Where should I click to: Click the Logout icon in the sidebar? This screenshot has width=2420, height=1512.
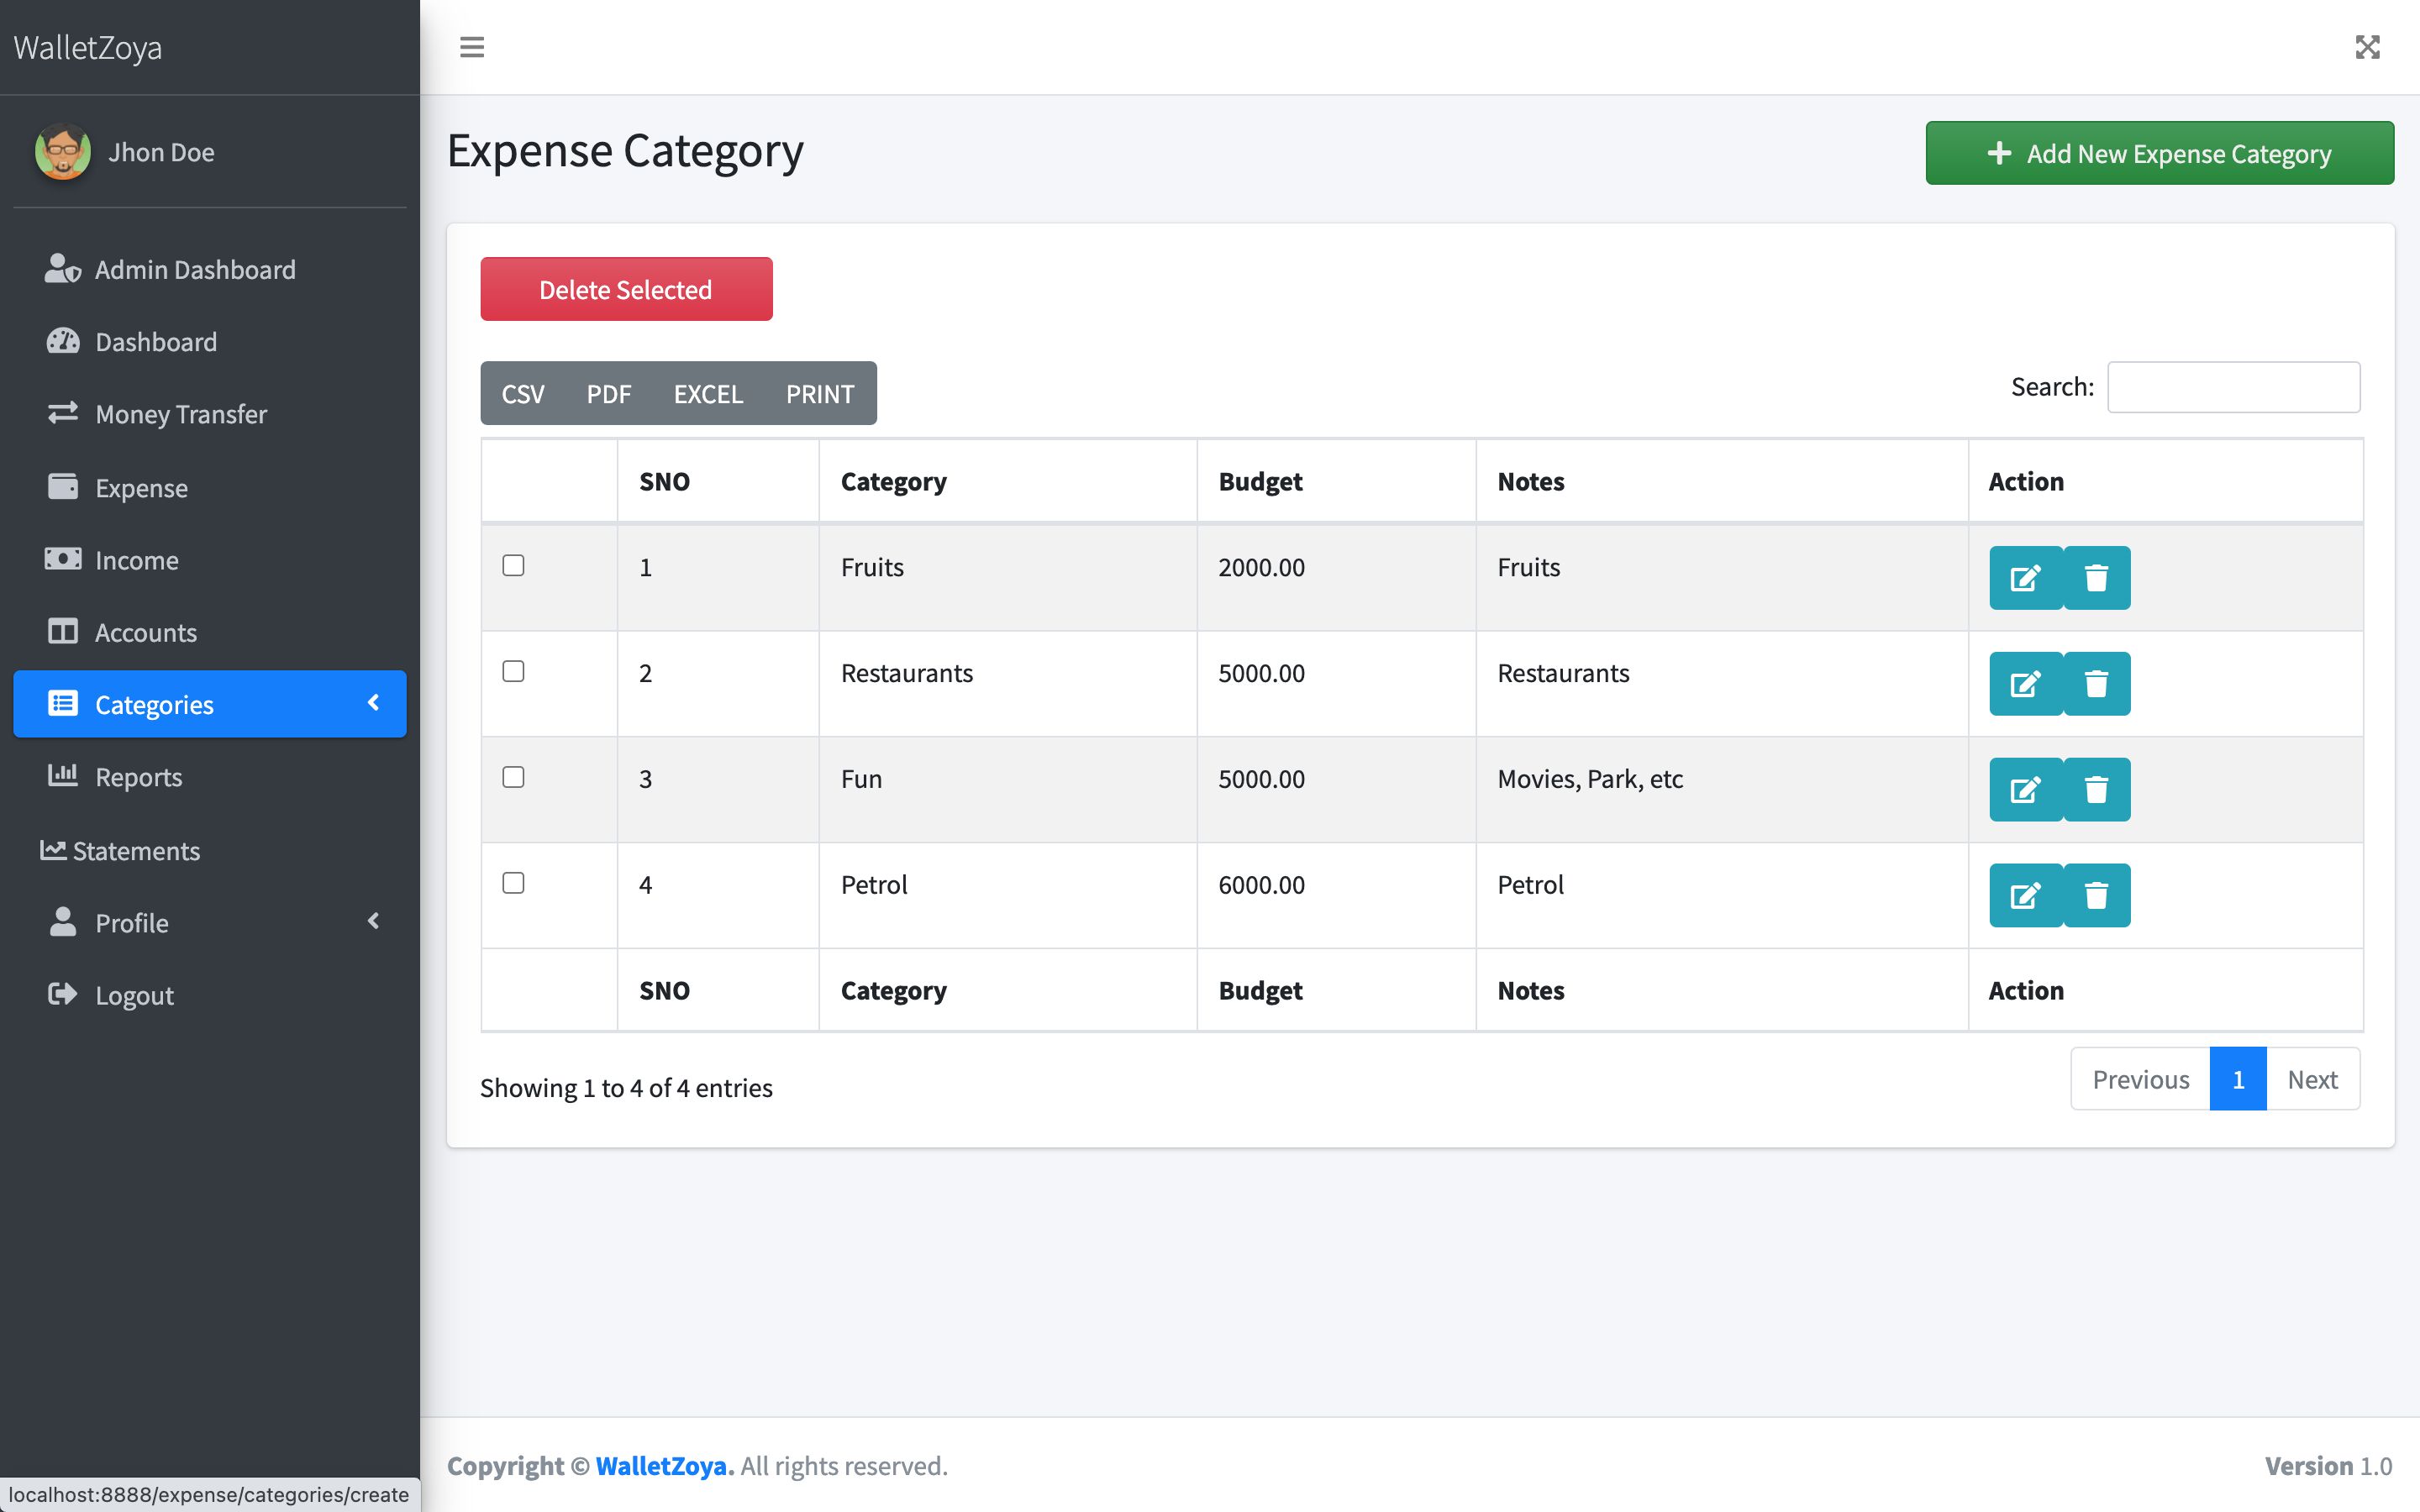point(62,994)
